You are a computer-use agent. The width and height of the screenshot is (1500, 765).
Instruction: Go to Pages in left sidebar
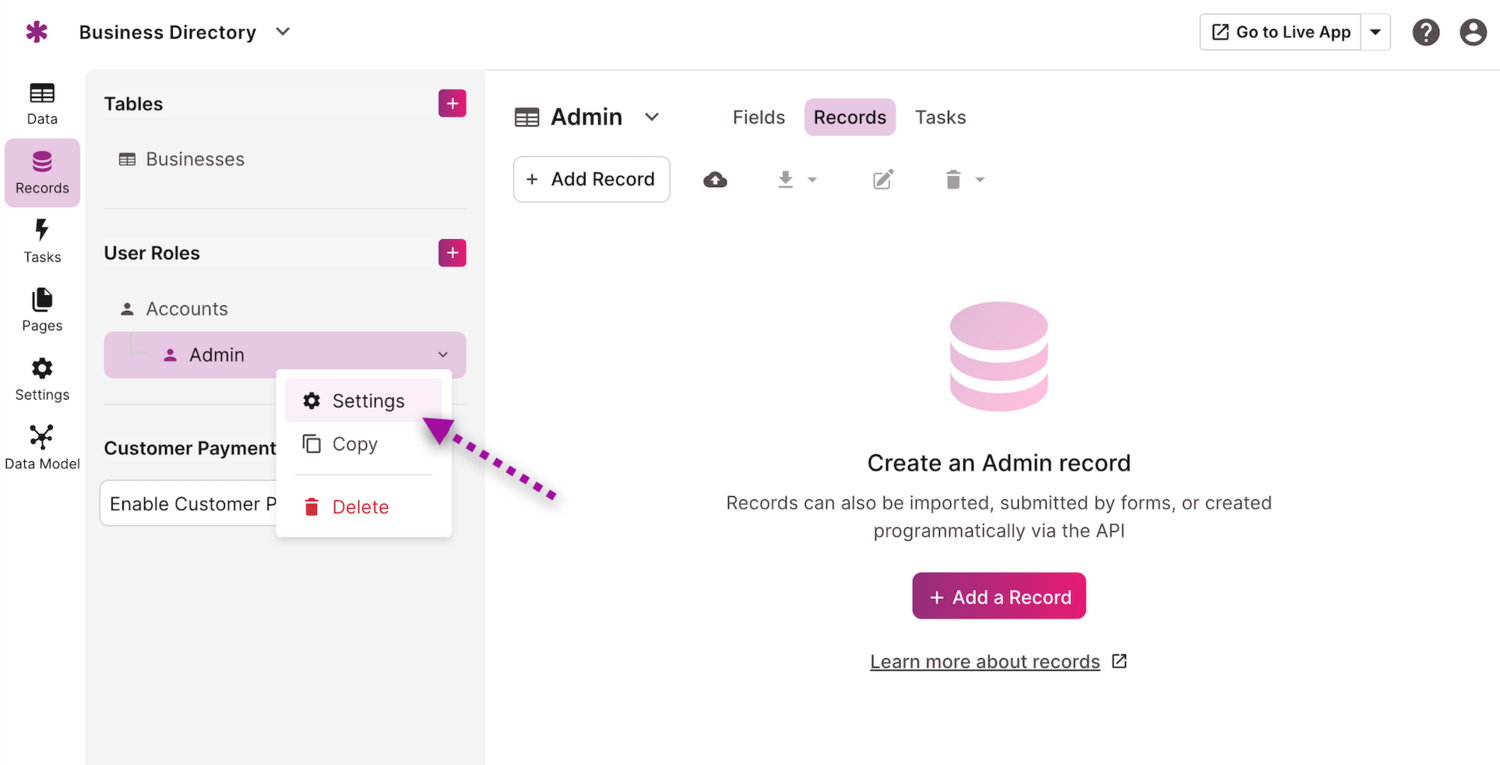tap(42, 310)
